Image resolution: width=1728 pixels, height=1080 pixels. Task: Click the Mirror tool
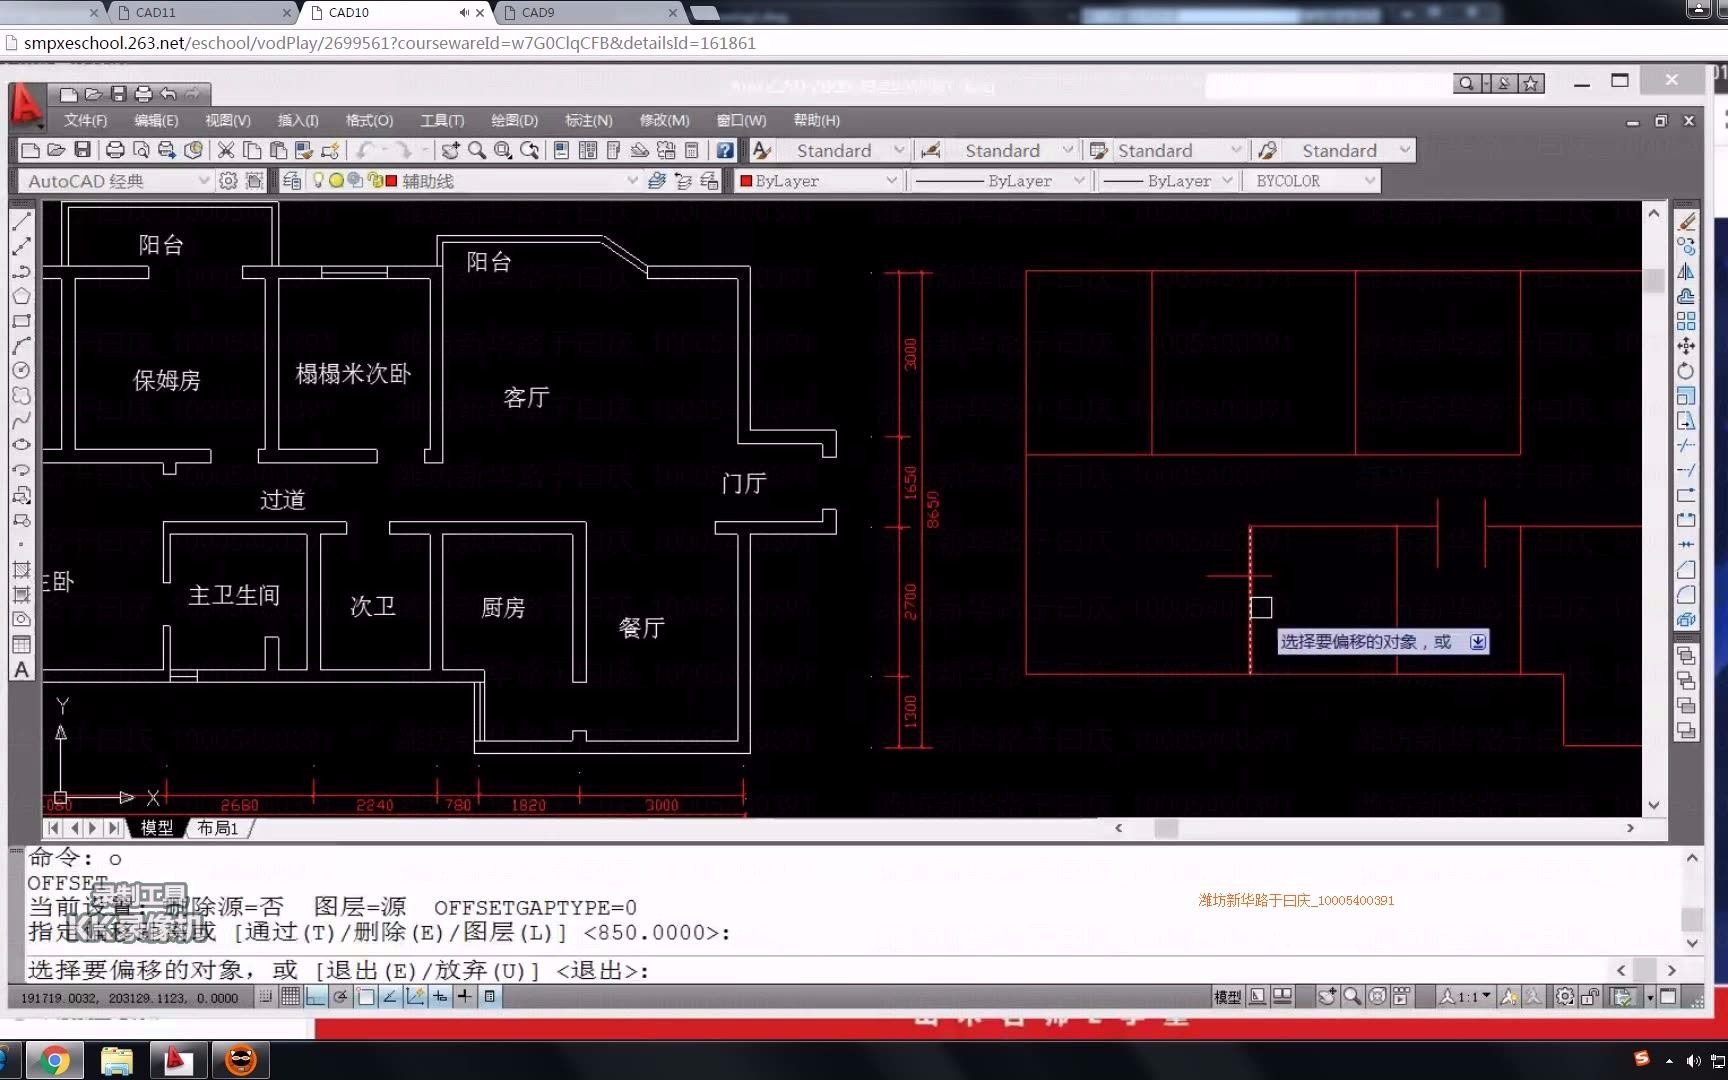pos(1686,271)
